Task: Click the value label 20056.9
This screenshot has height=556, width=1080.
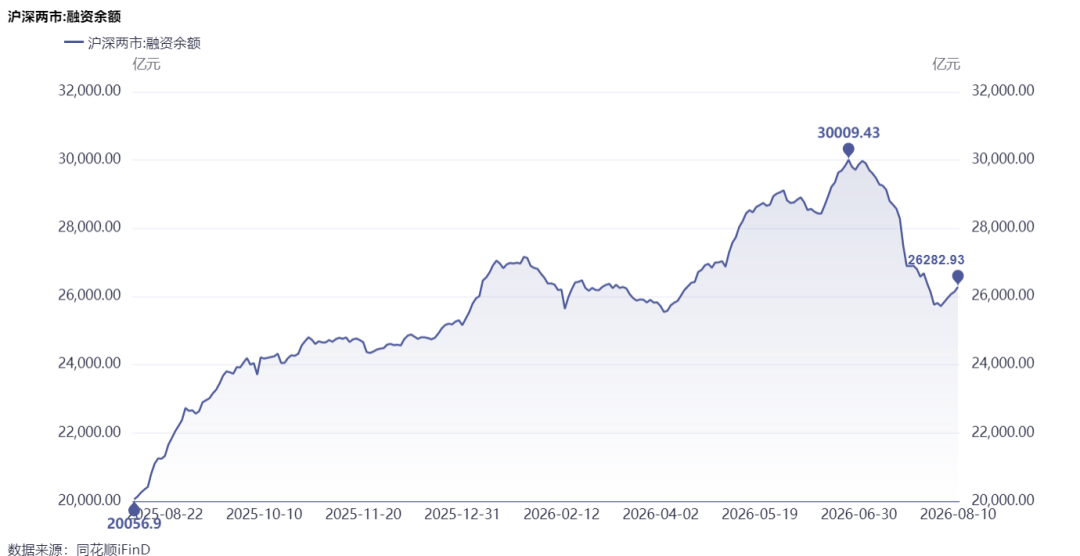Action: click(134, 525)
